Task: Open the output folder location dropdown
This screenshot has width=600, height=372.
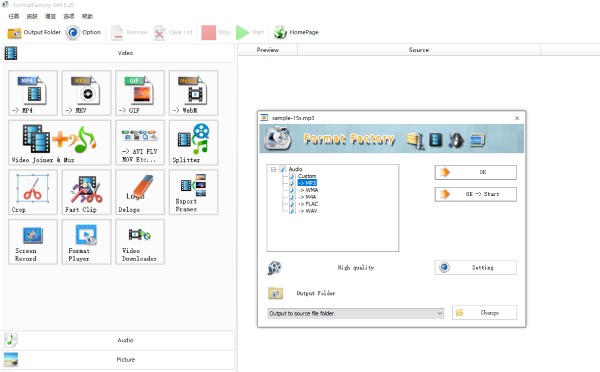Action: pyautogui.click(x=356, y=313)
